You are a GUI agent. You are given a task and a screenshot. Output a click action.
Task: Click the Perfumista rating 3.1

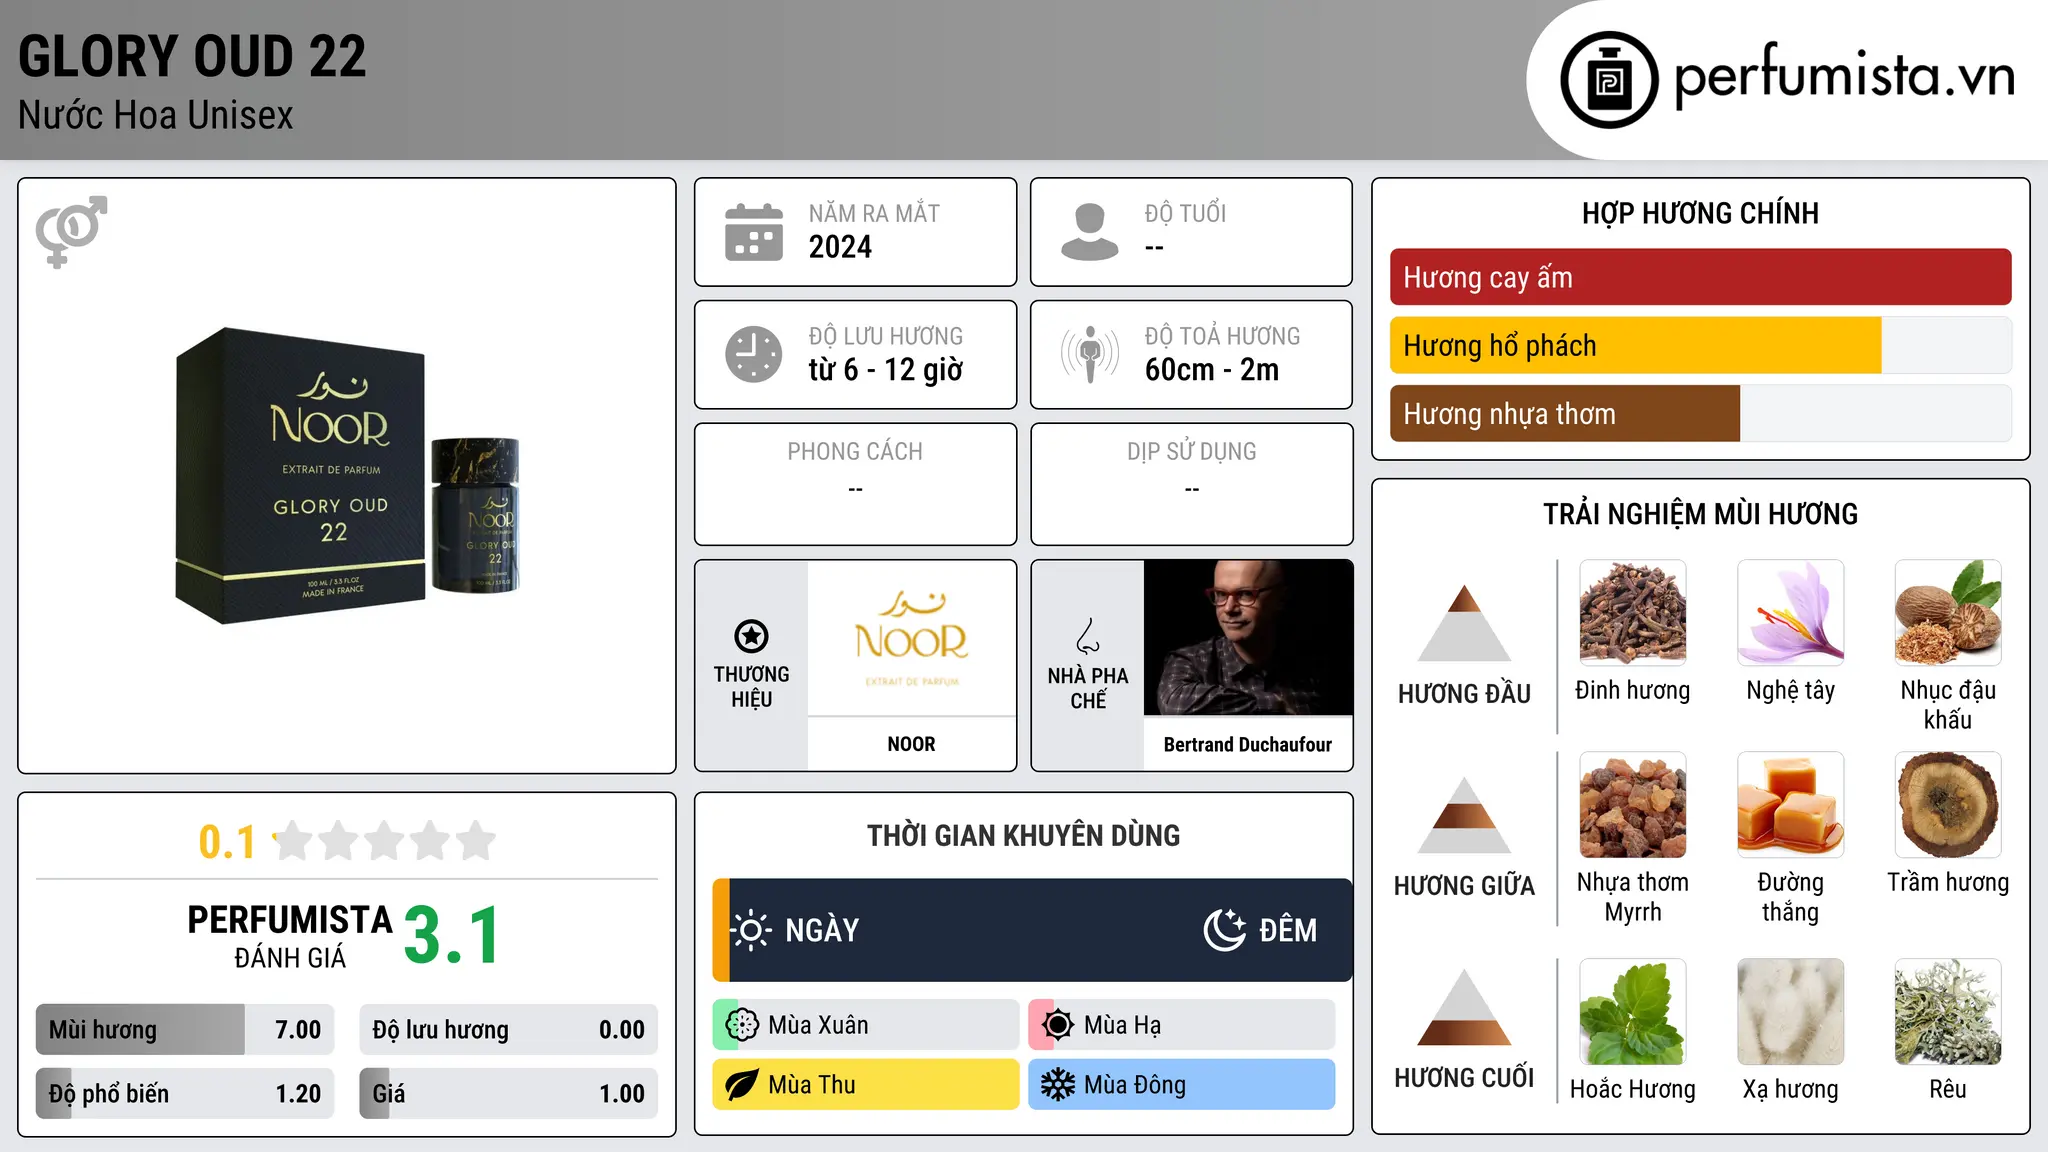[x=452, y=935]
